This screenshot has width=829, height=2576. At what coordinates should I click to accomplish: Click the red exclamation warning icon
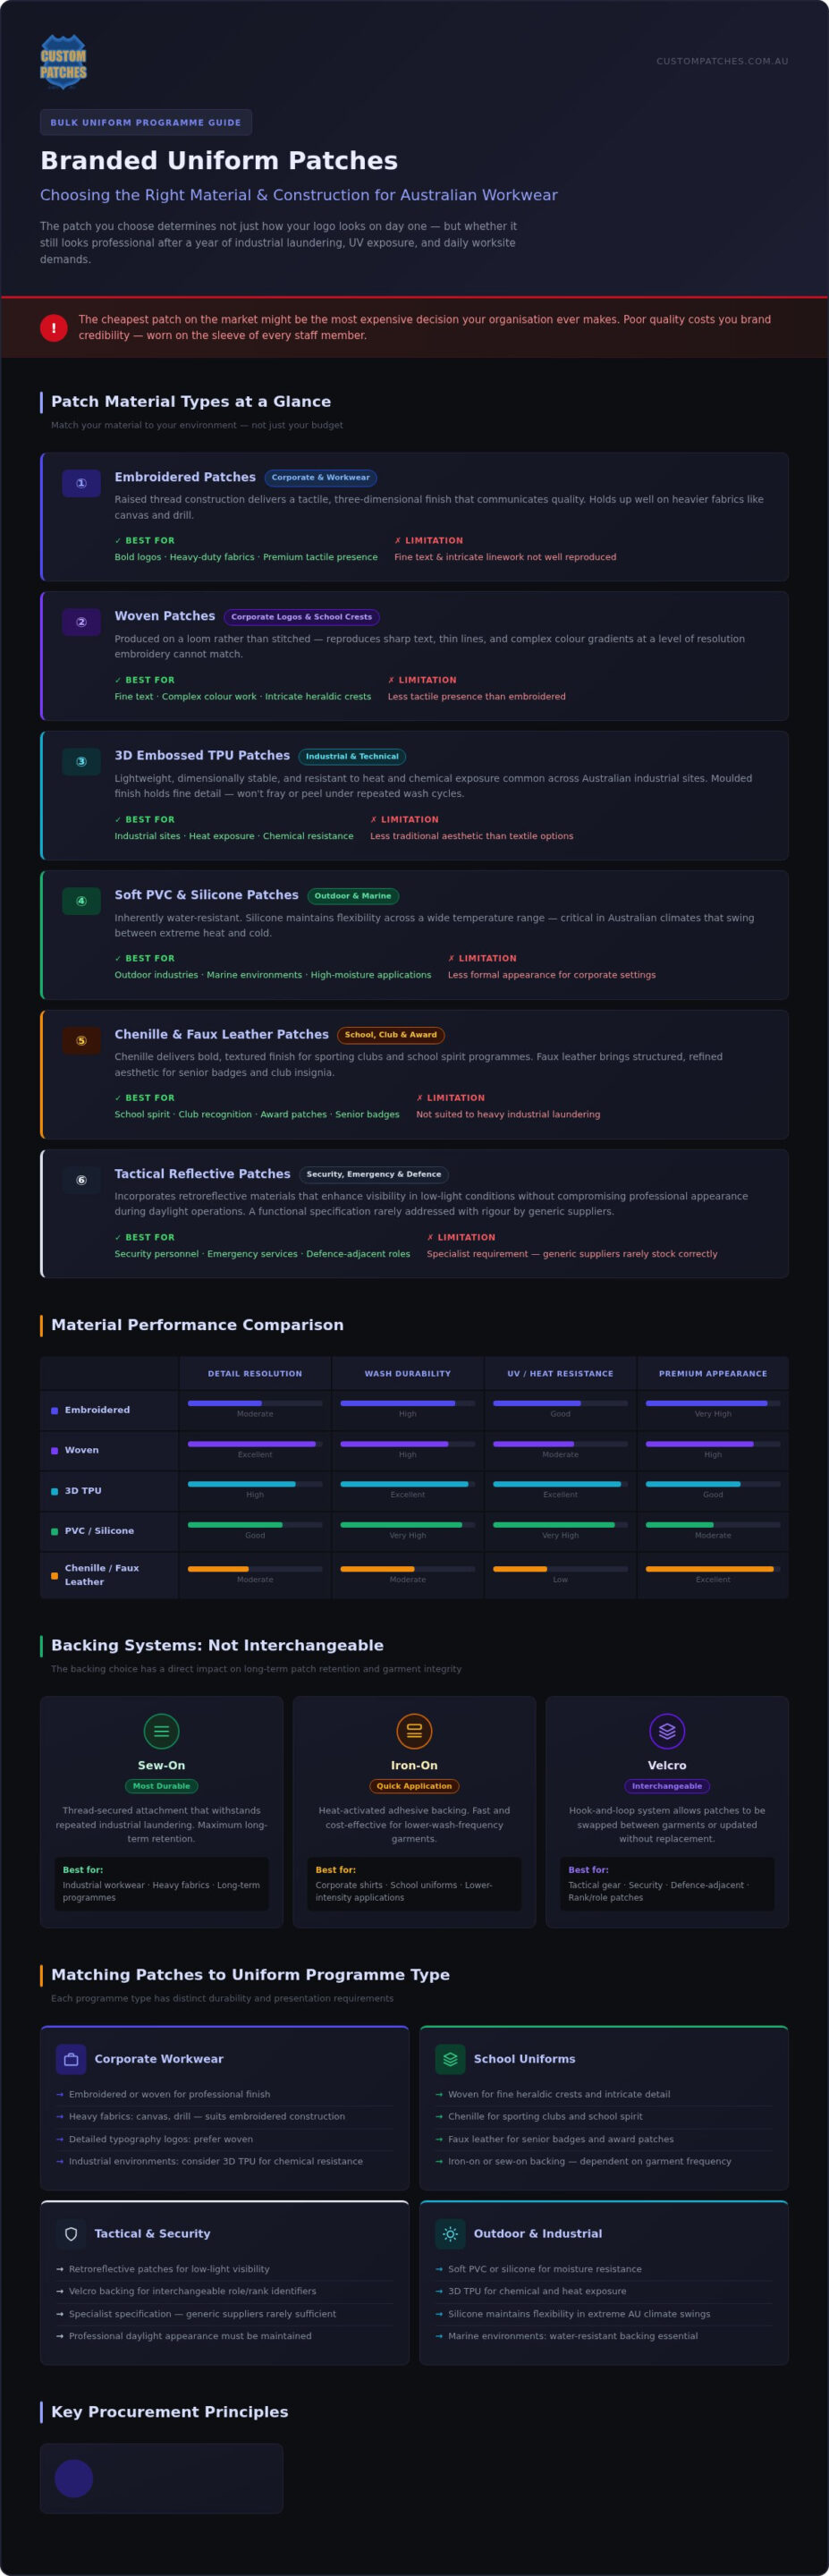(53, 328)
